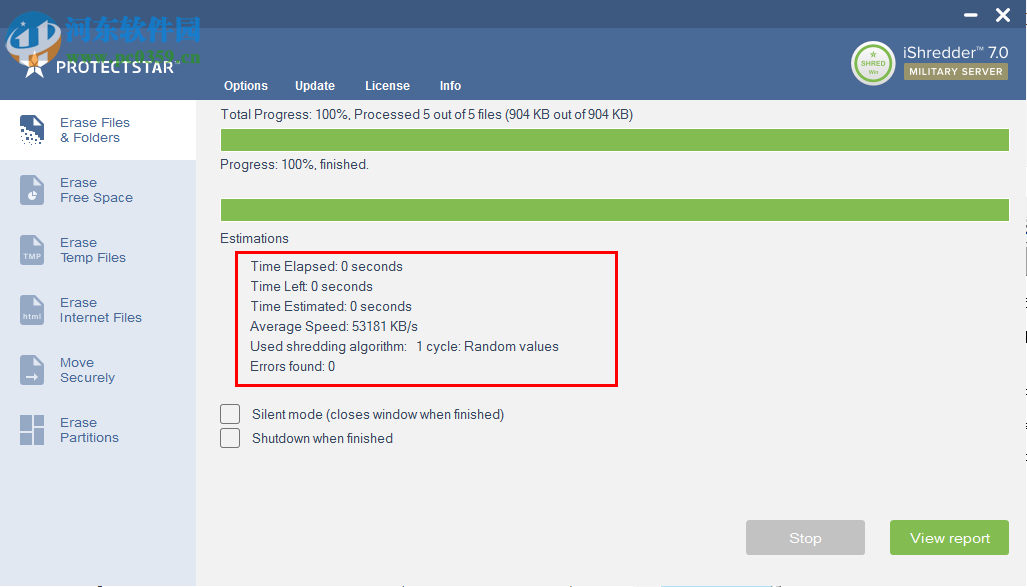
Task: Click 'Time Elapsed: 0 seconds' line
Action: tap(326, 267)
